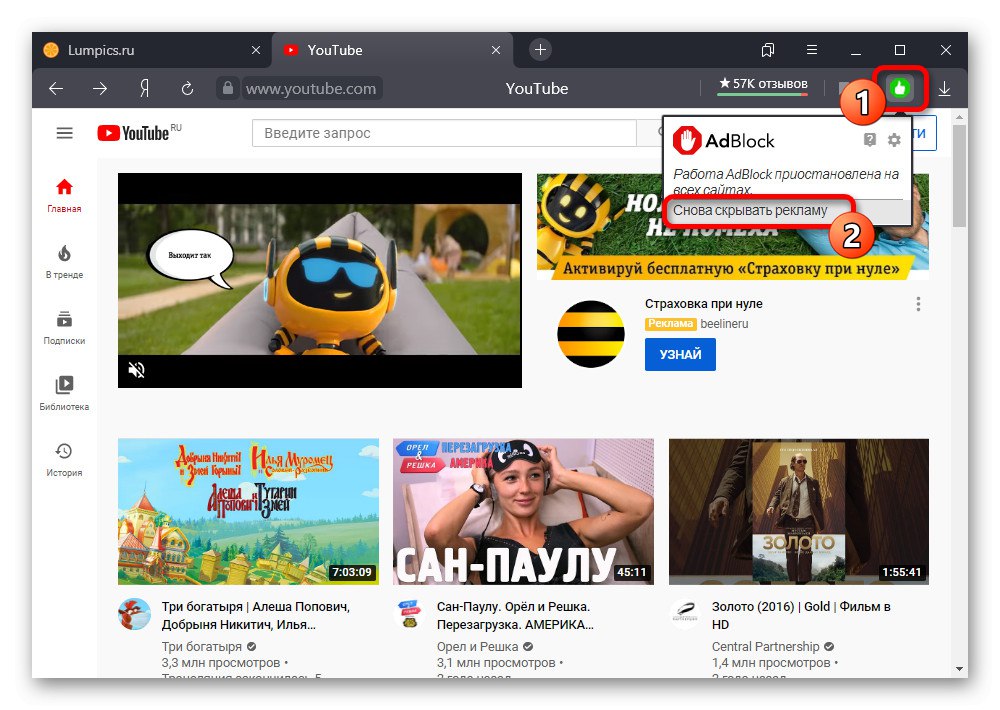Viewport: 1000px width, 710px height.
Task: Click the Три богатыря channel avatar
Action: point(135,614)
